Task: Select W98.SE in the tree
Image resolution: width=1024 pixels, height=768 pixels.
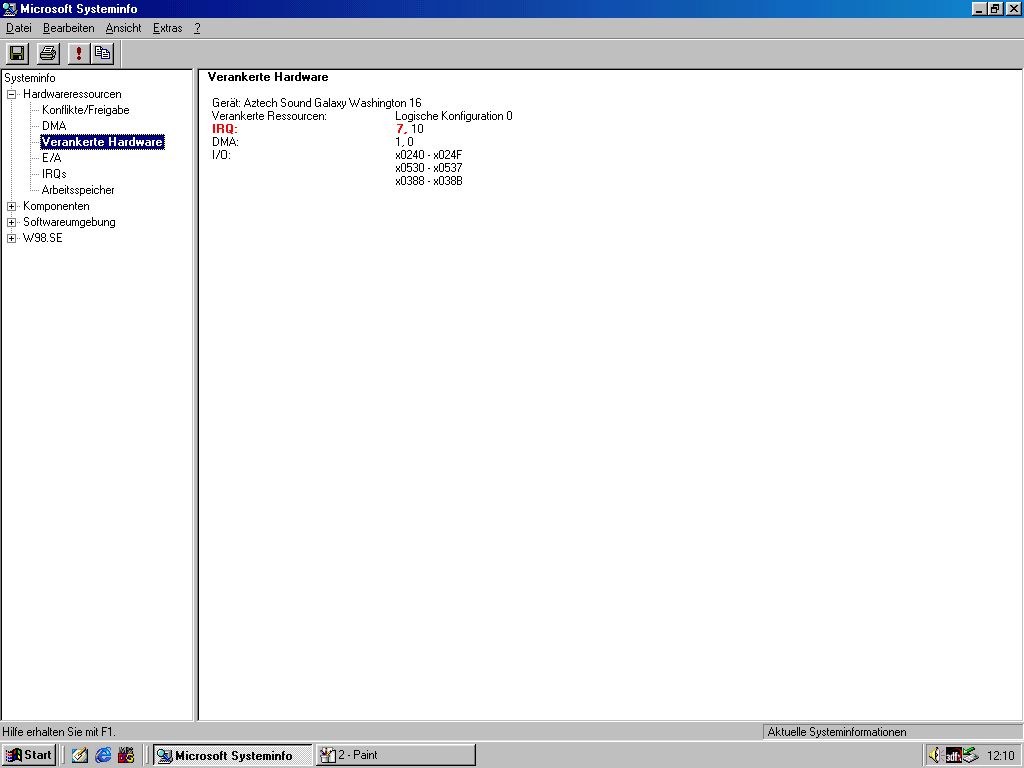Action: click(x=43, y=238)
